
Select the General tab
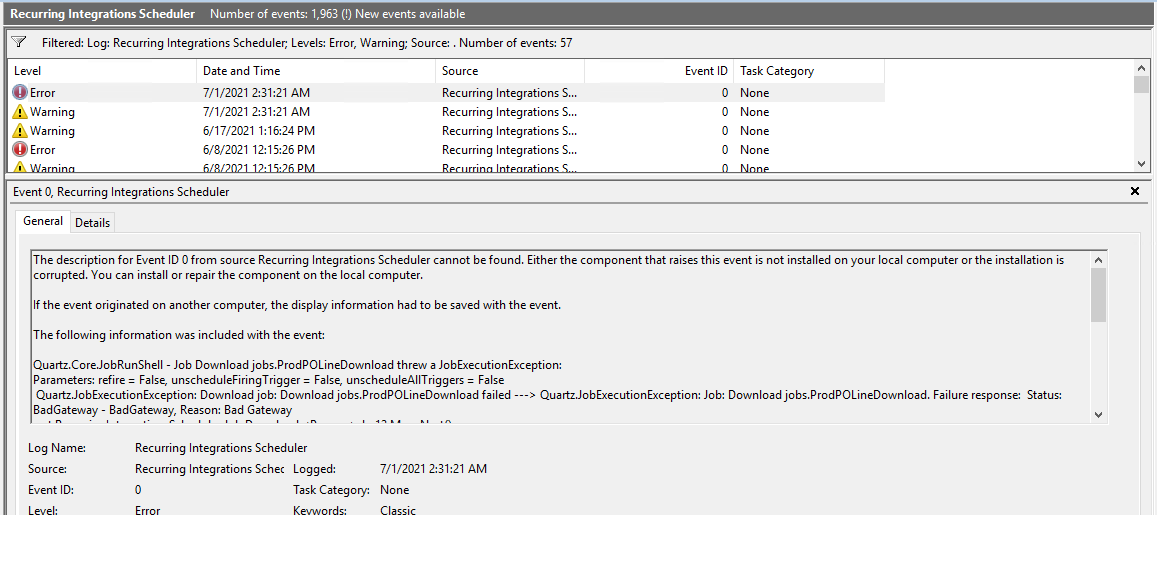click(x=42, y=221)
